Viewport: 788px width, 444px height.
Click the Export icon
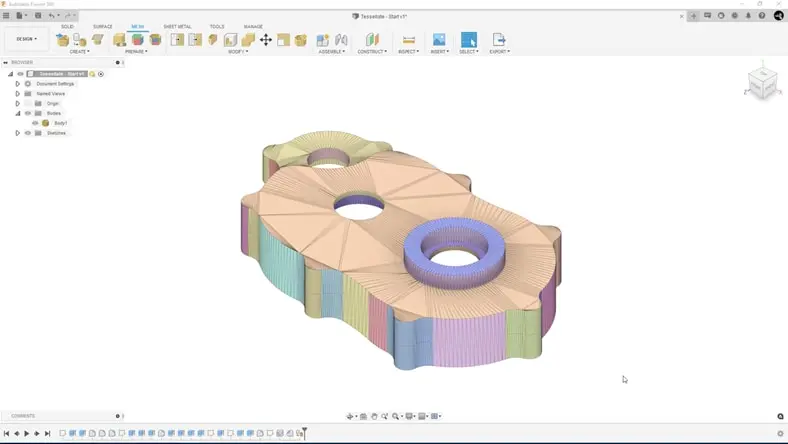[499, 40]
